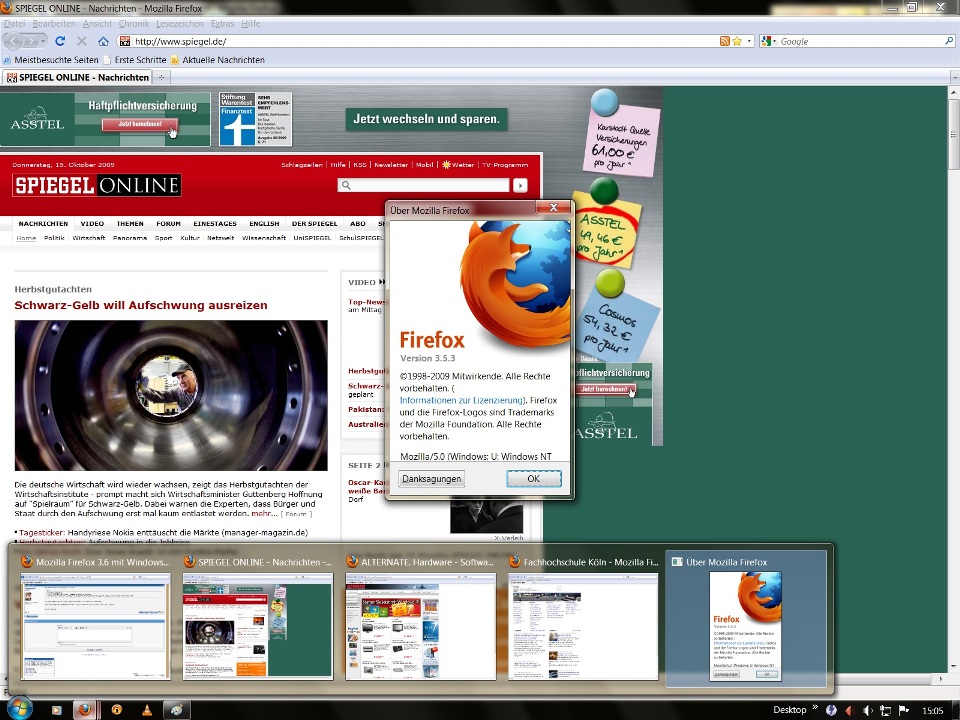
Task: Click the network icon in system tray
Action: tap(885, 710)
